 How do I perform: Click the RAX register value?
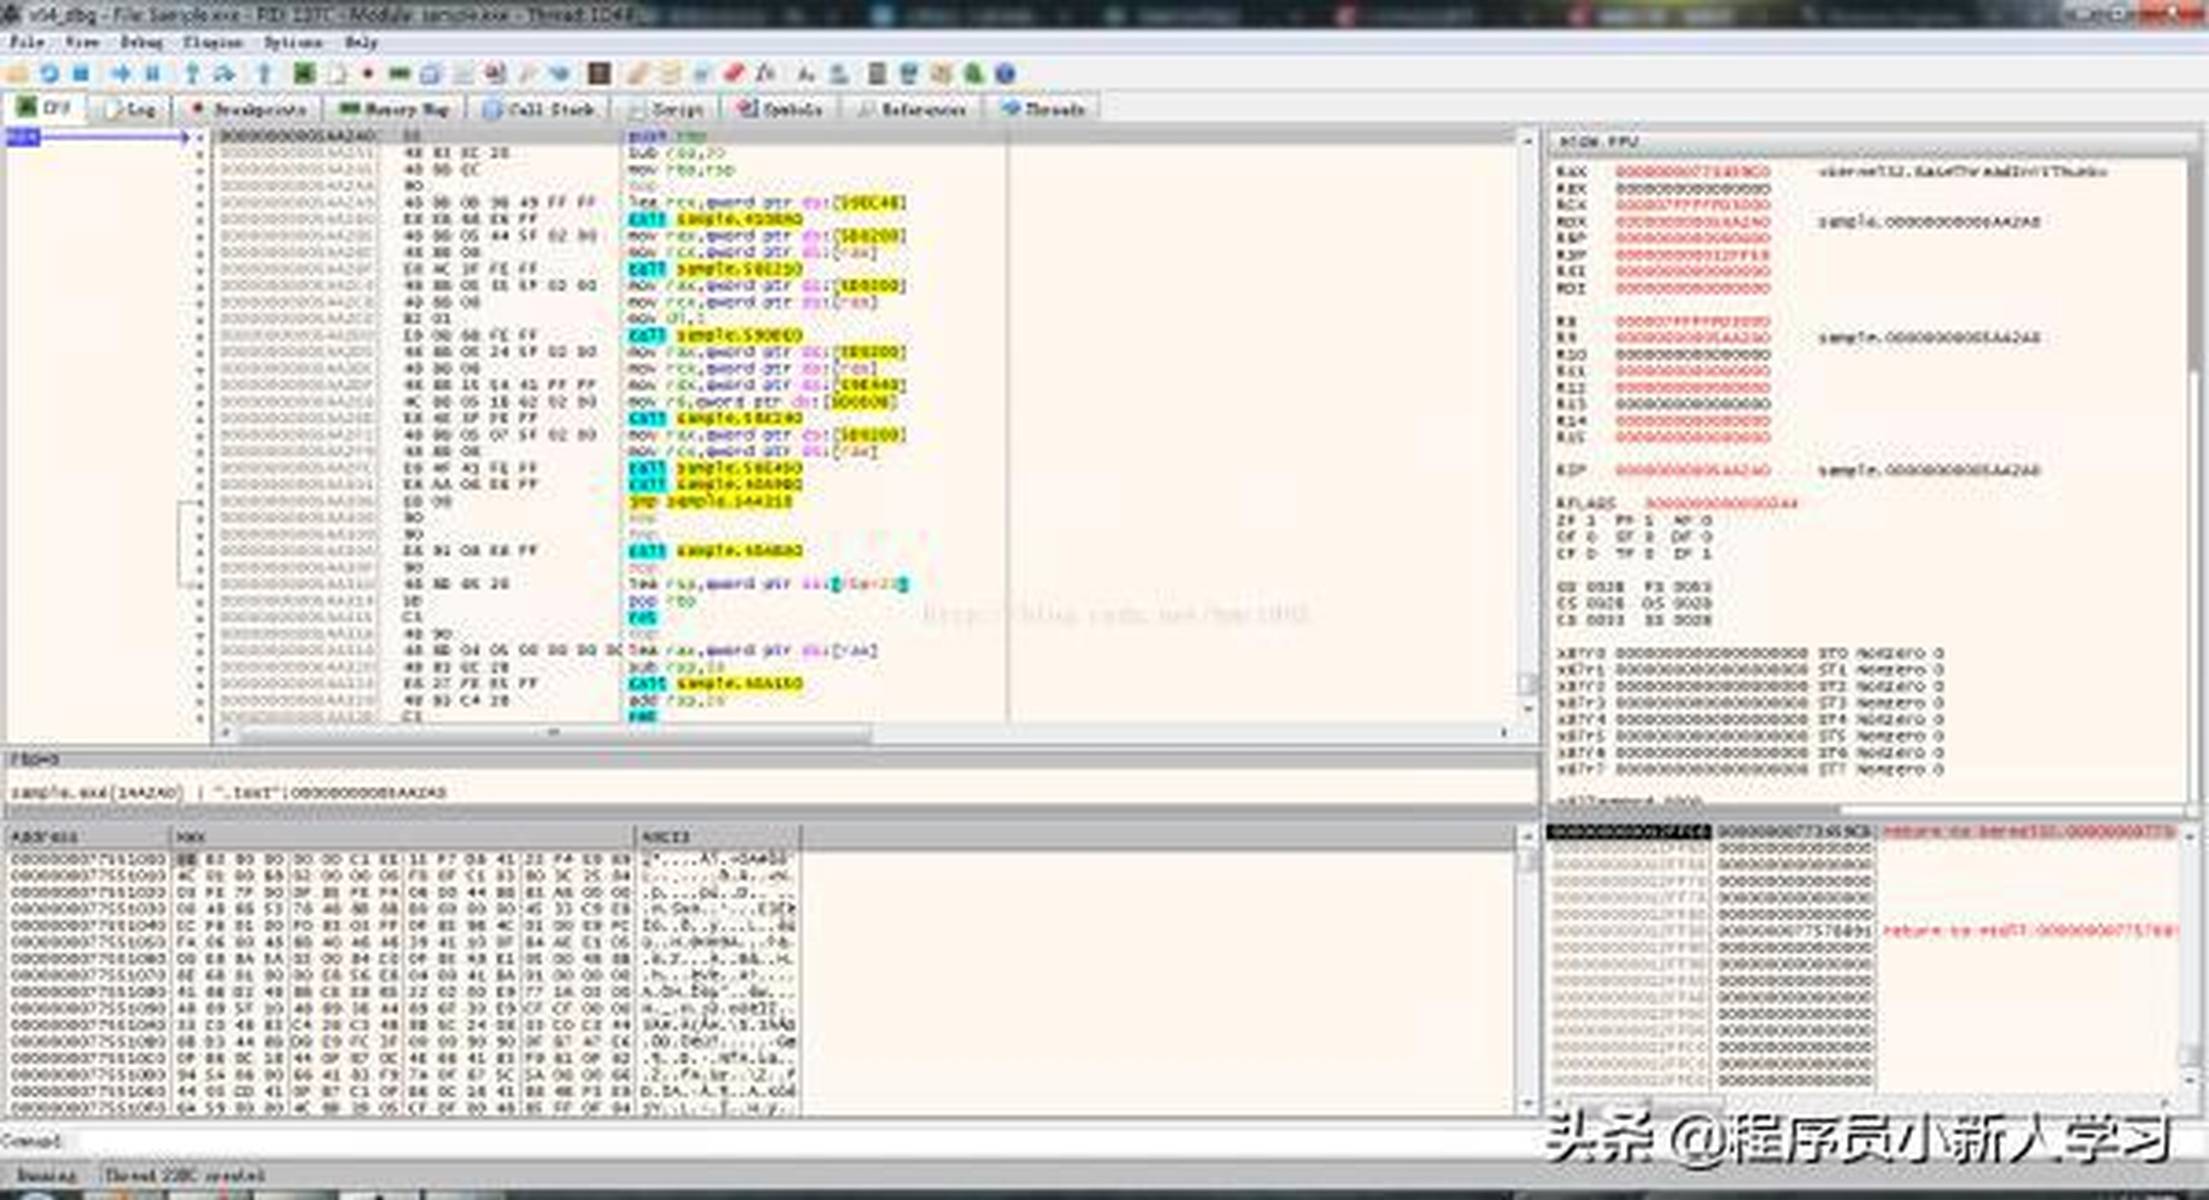[x=1692, y=172]
